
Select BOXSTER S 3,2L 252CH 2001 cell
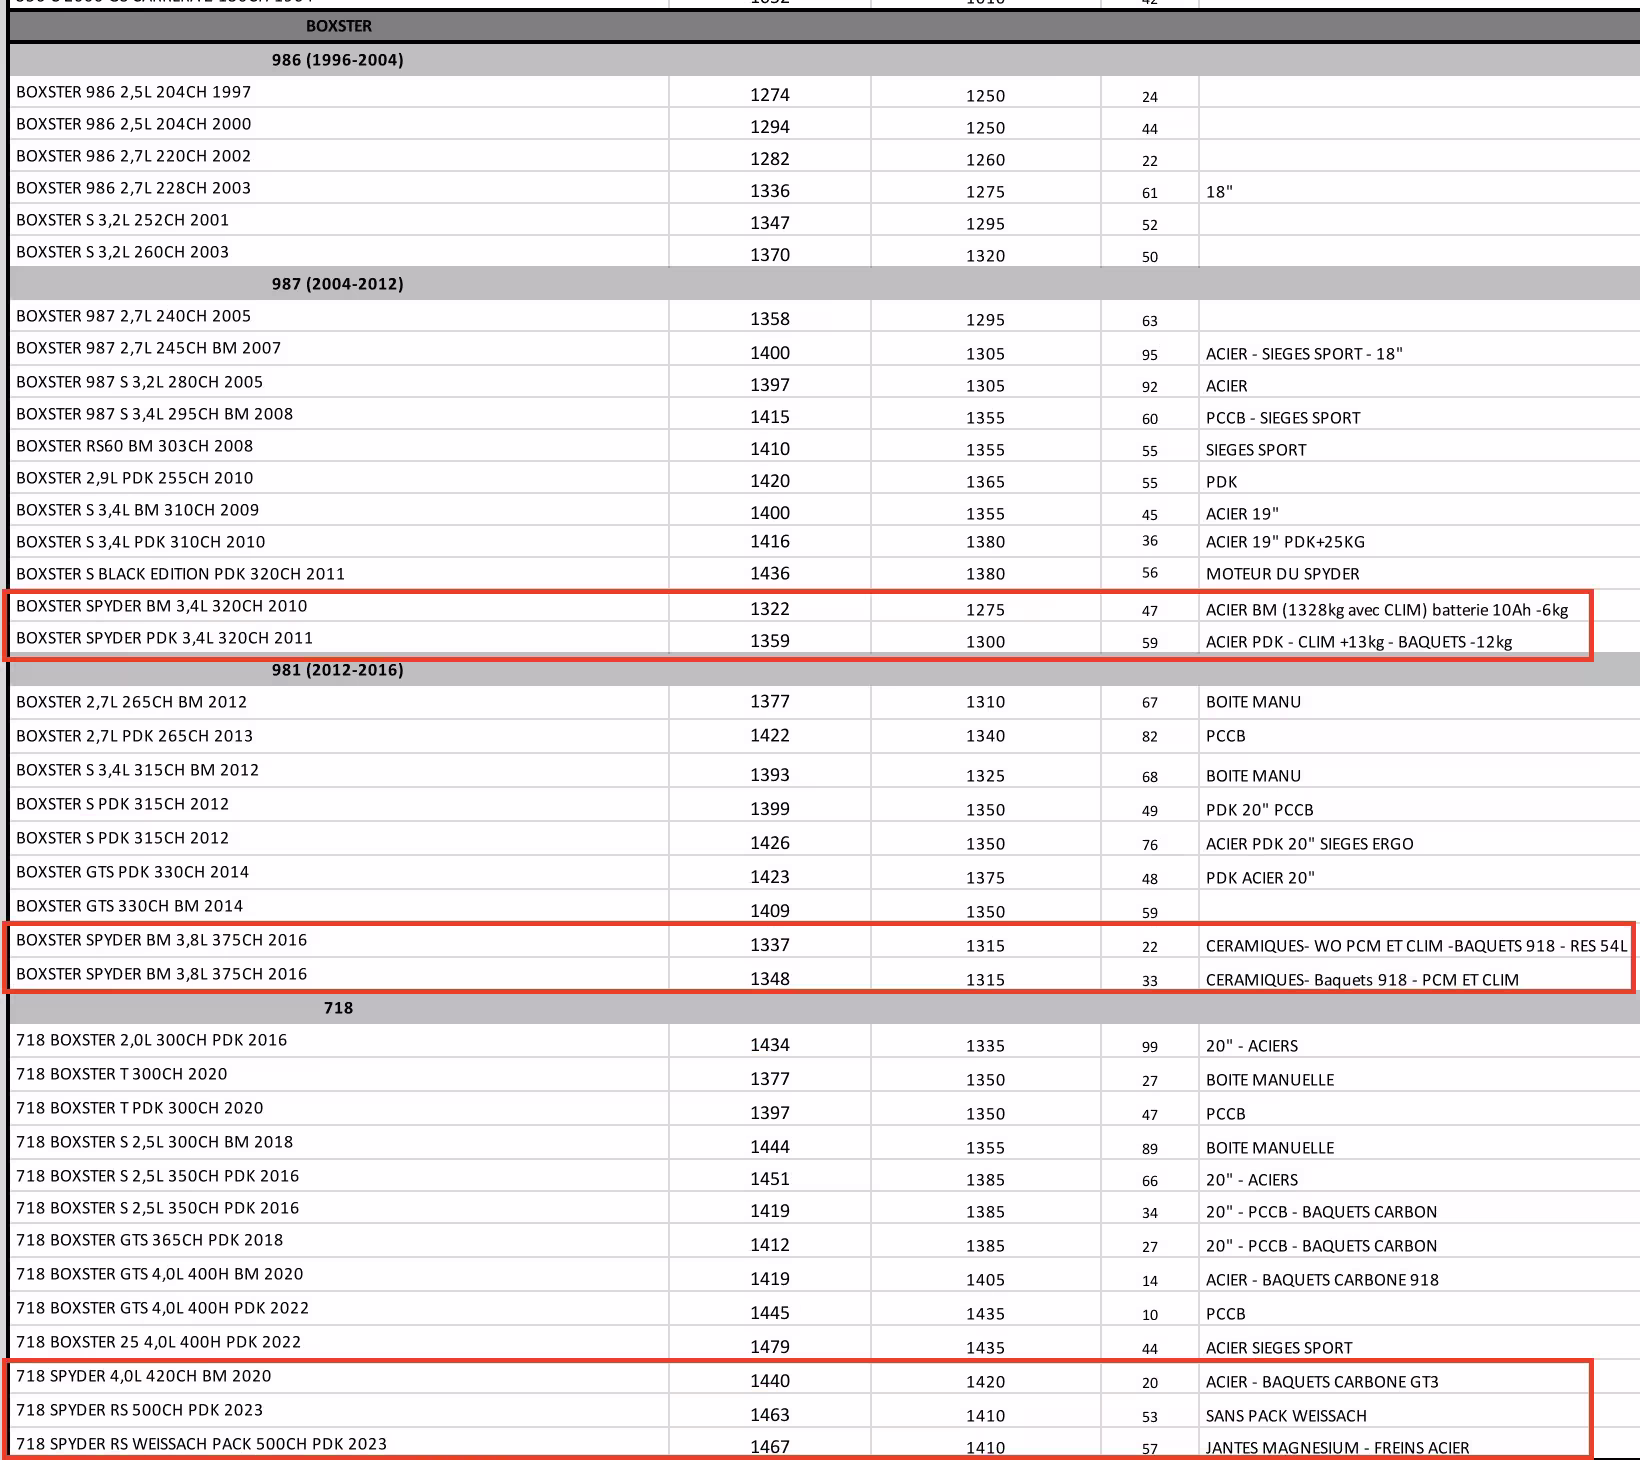pos(338,220)
